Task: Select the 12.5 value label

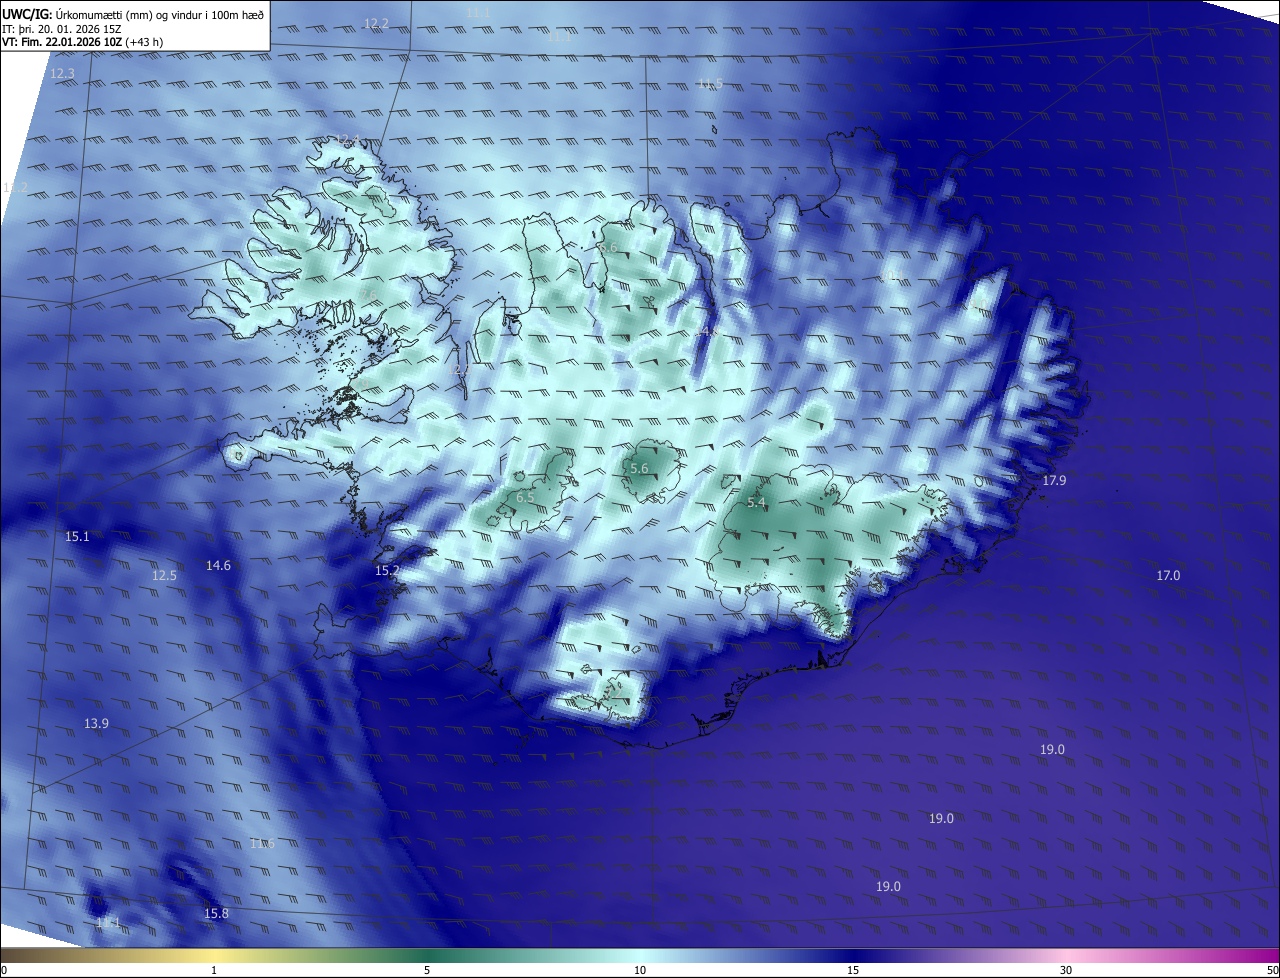Action: [164, 576]
